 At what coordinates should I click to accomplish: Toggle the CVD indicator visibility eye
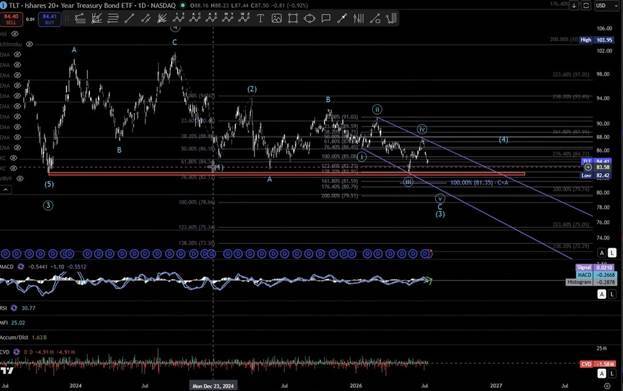coord(16,352)
